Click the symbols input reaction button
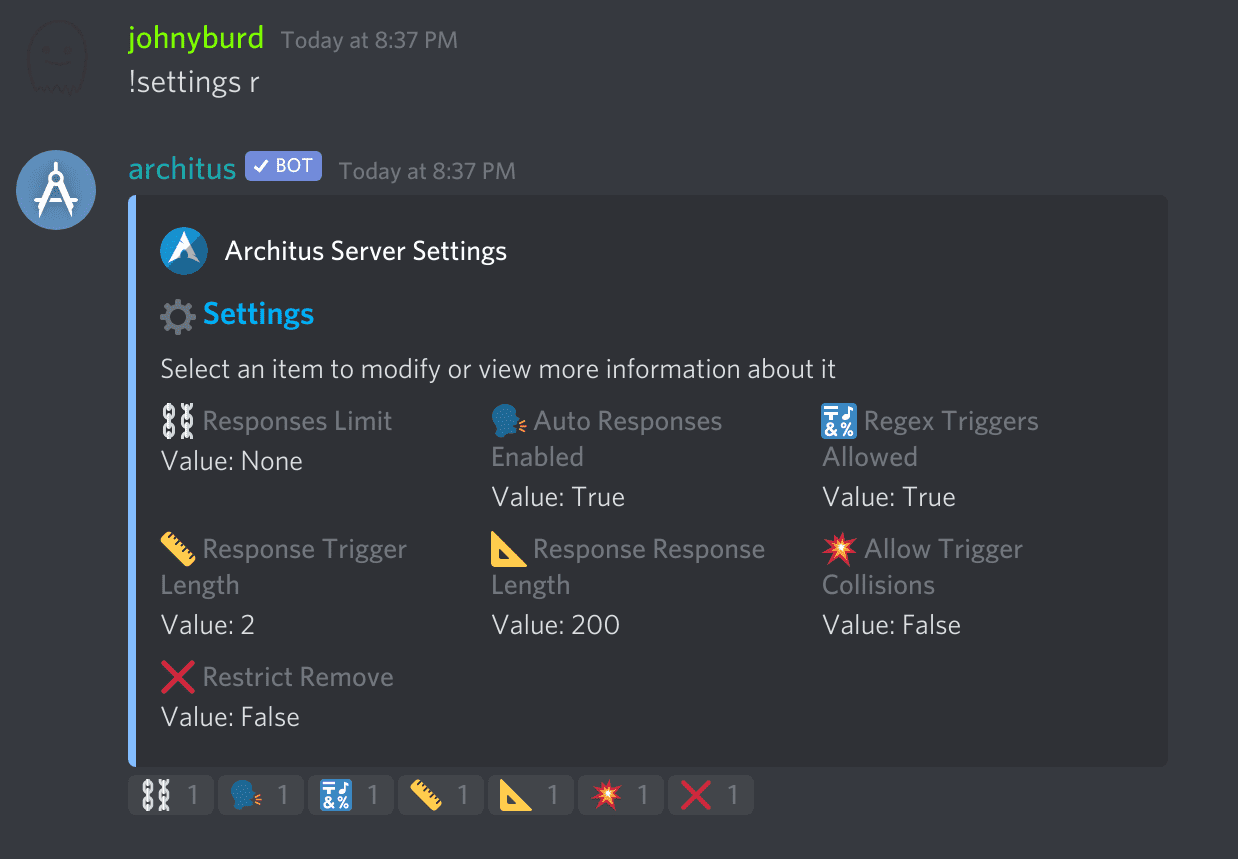Screen dimensions: 1238x859 point(350,795)
